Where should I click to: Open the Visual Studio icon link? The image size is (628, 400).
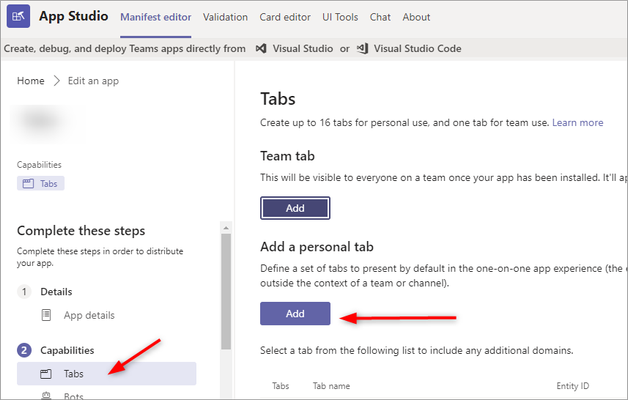(x=261, y=48)
